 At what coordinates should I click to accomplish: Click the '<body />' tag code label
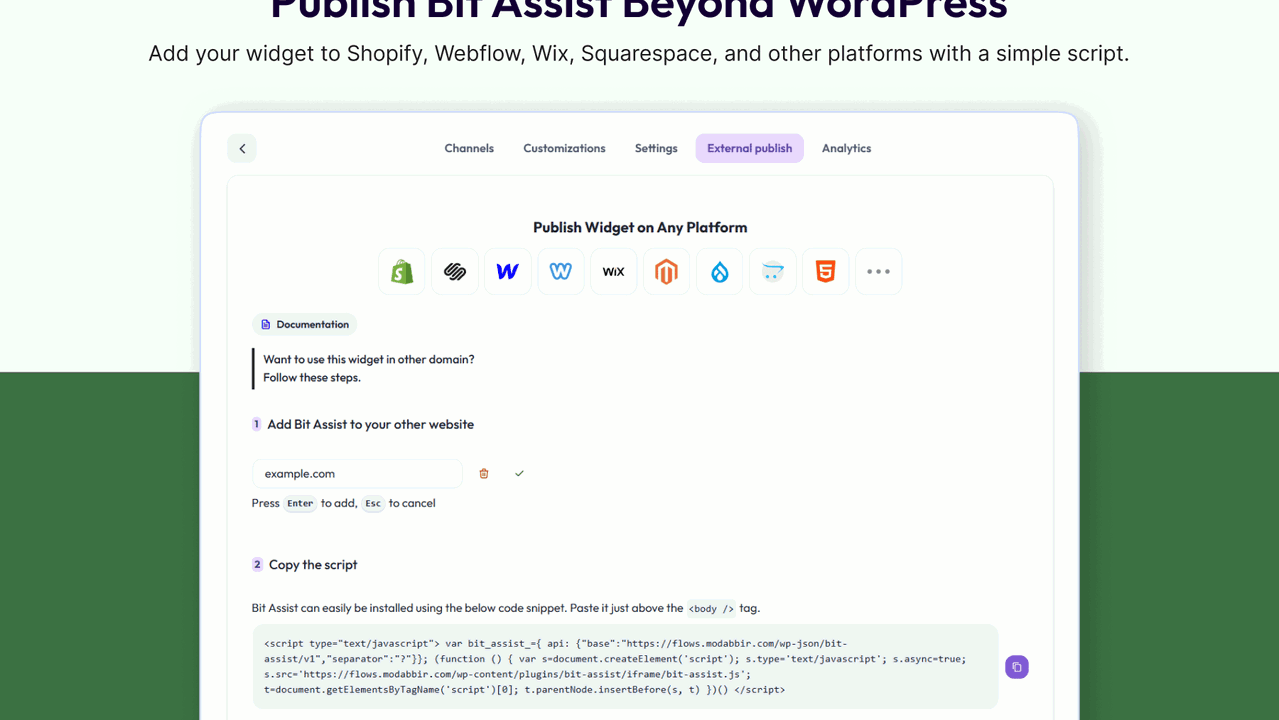[711, 609]
